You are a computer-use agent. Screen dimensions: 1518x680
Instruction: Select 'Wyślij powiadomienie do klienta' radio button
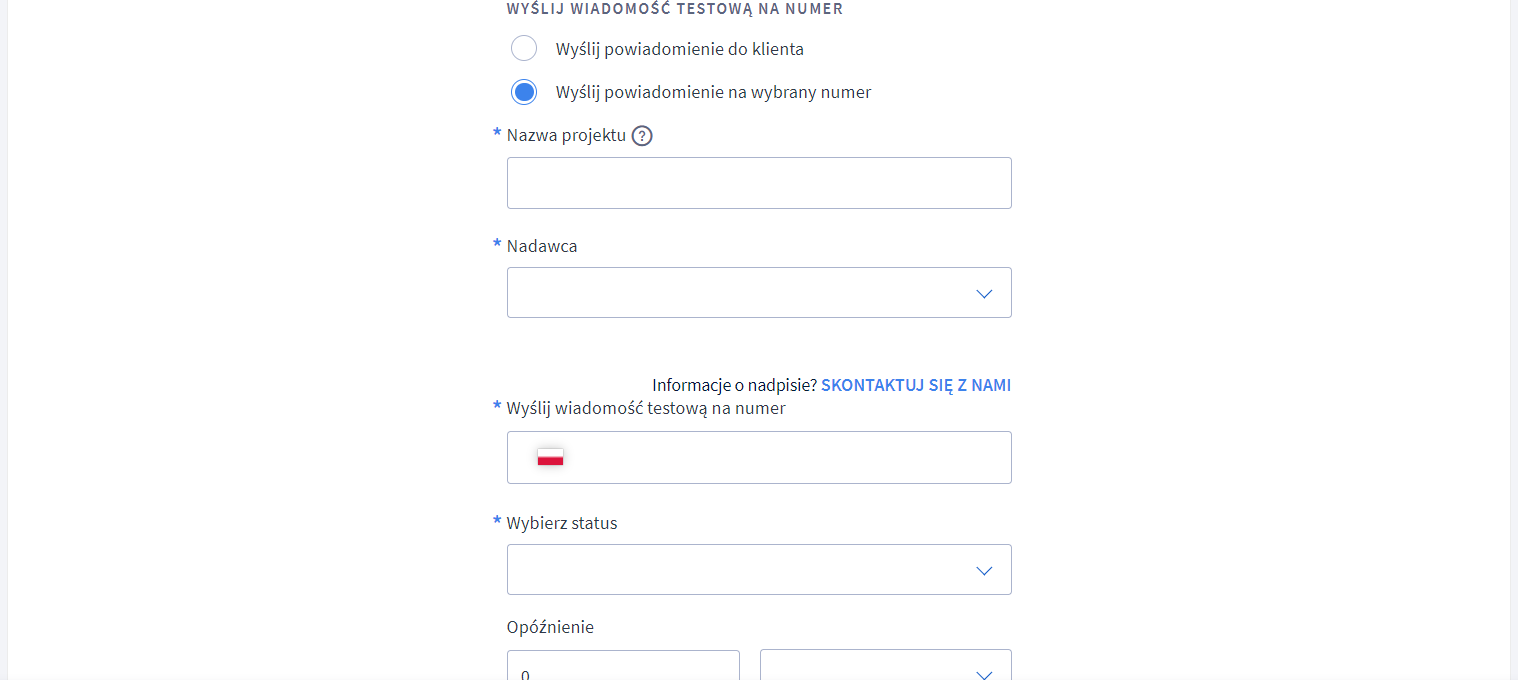[524, 48]
